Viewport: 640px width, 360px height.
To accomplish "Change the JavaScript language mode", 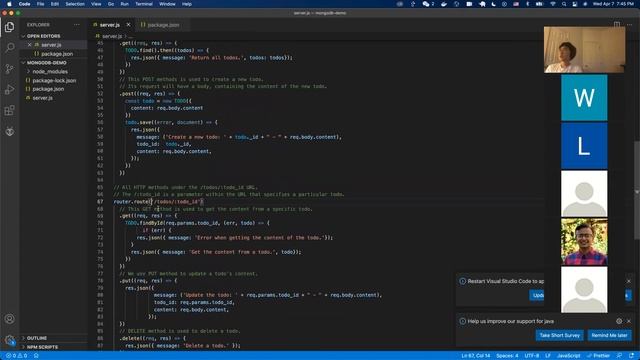I will click(569, 356).
